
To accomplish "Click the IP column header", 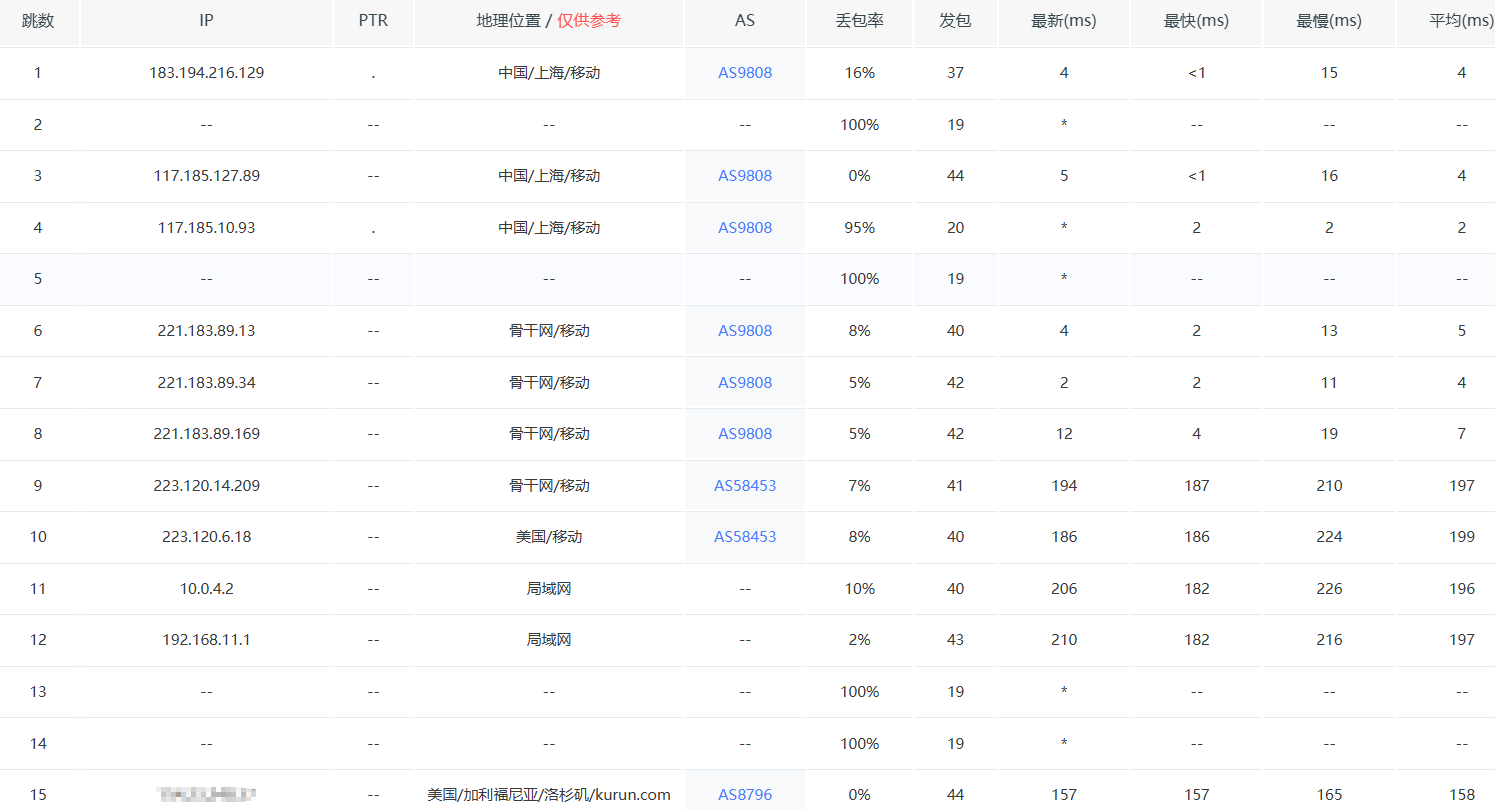I will (207, 21).
